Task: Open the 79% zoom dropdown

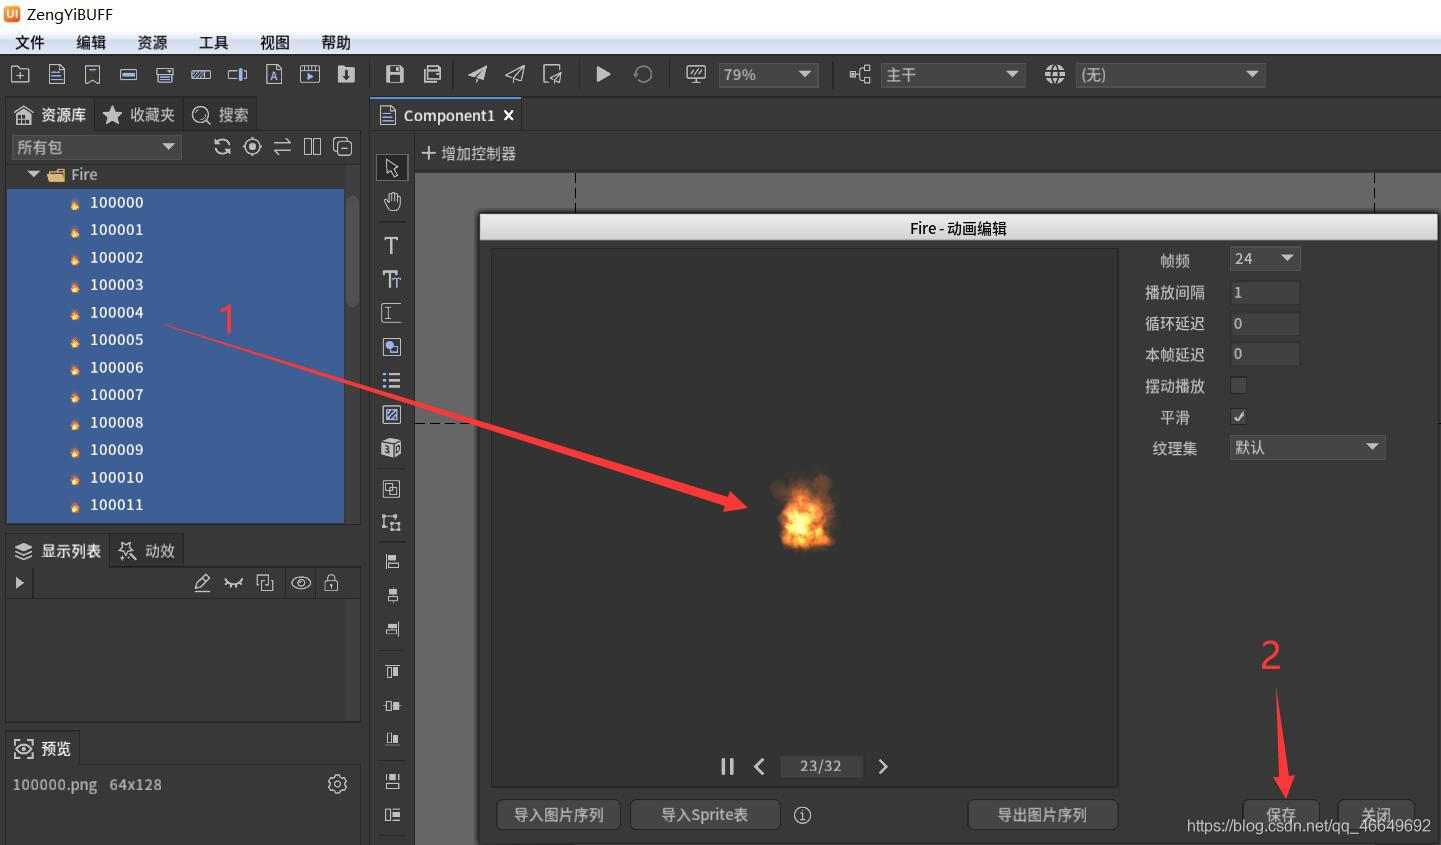Action: [x=768, y=75]
